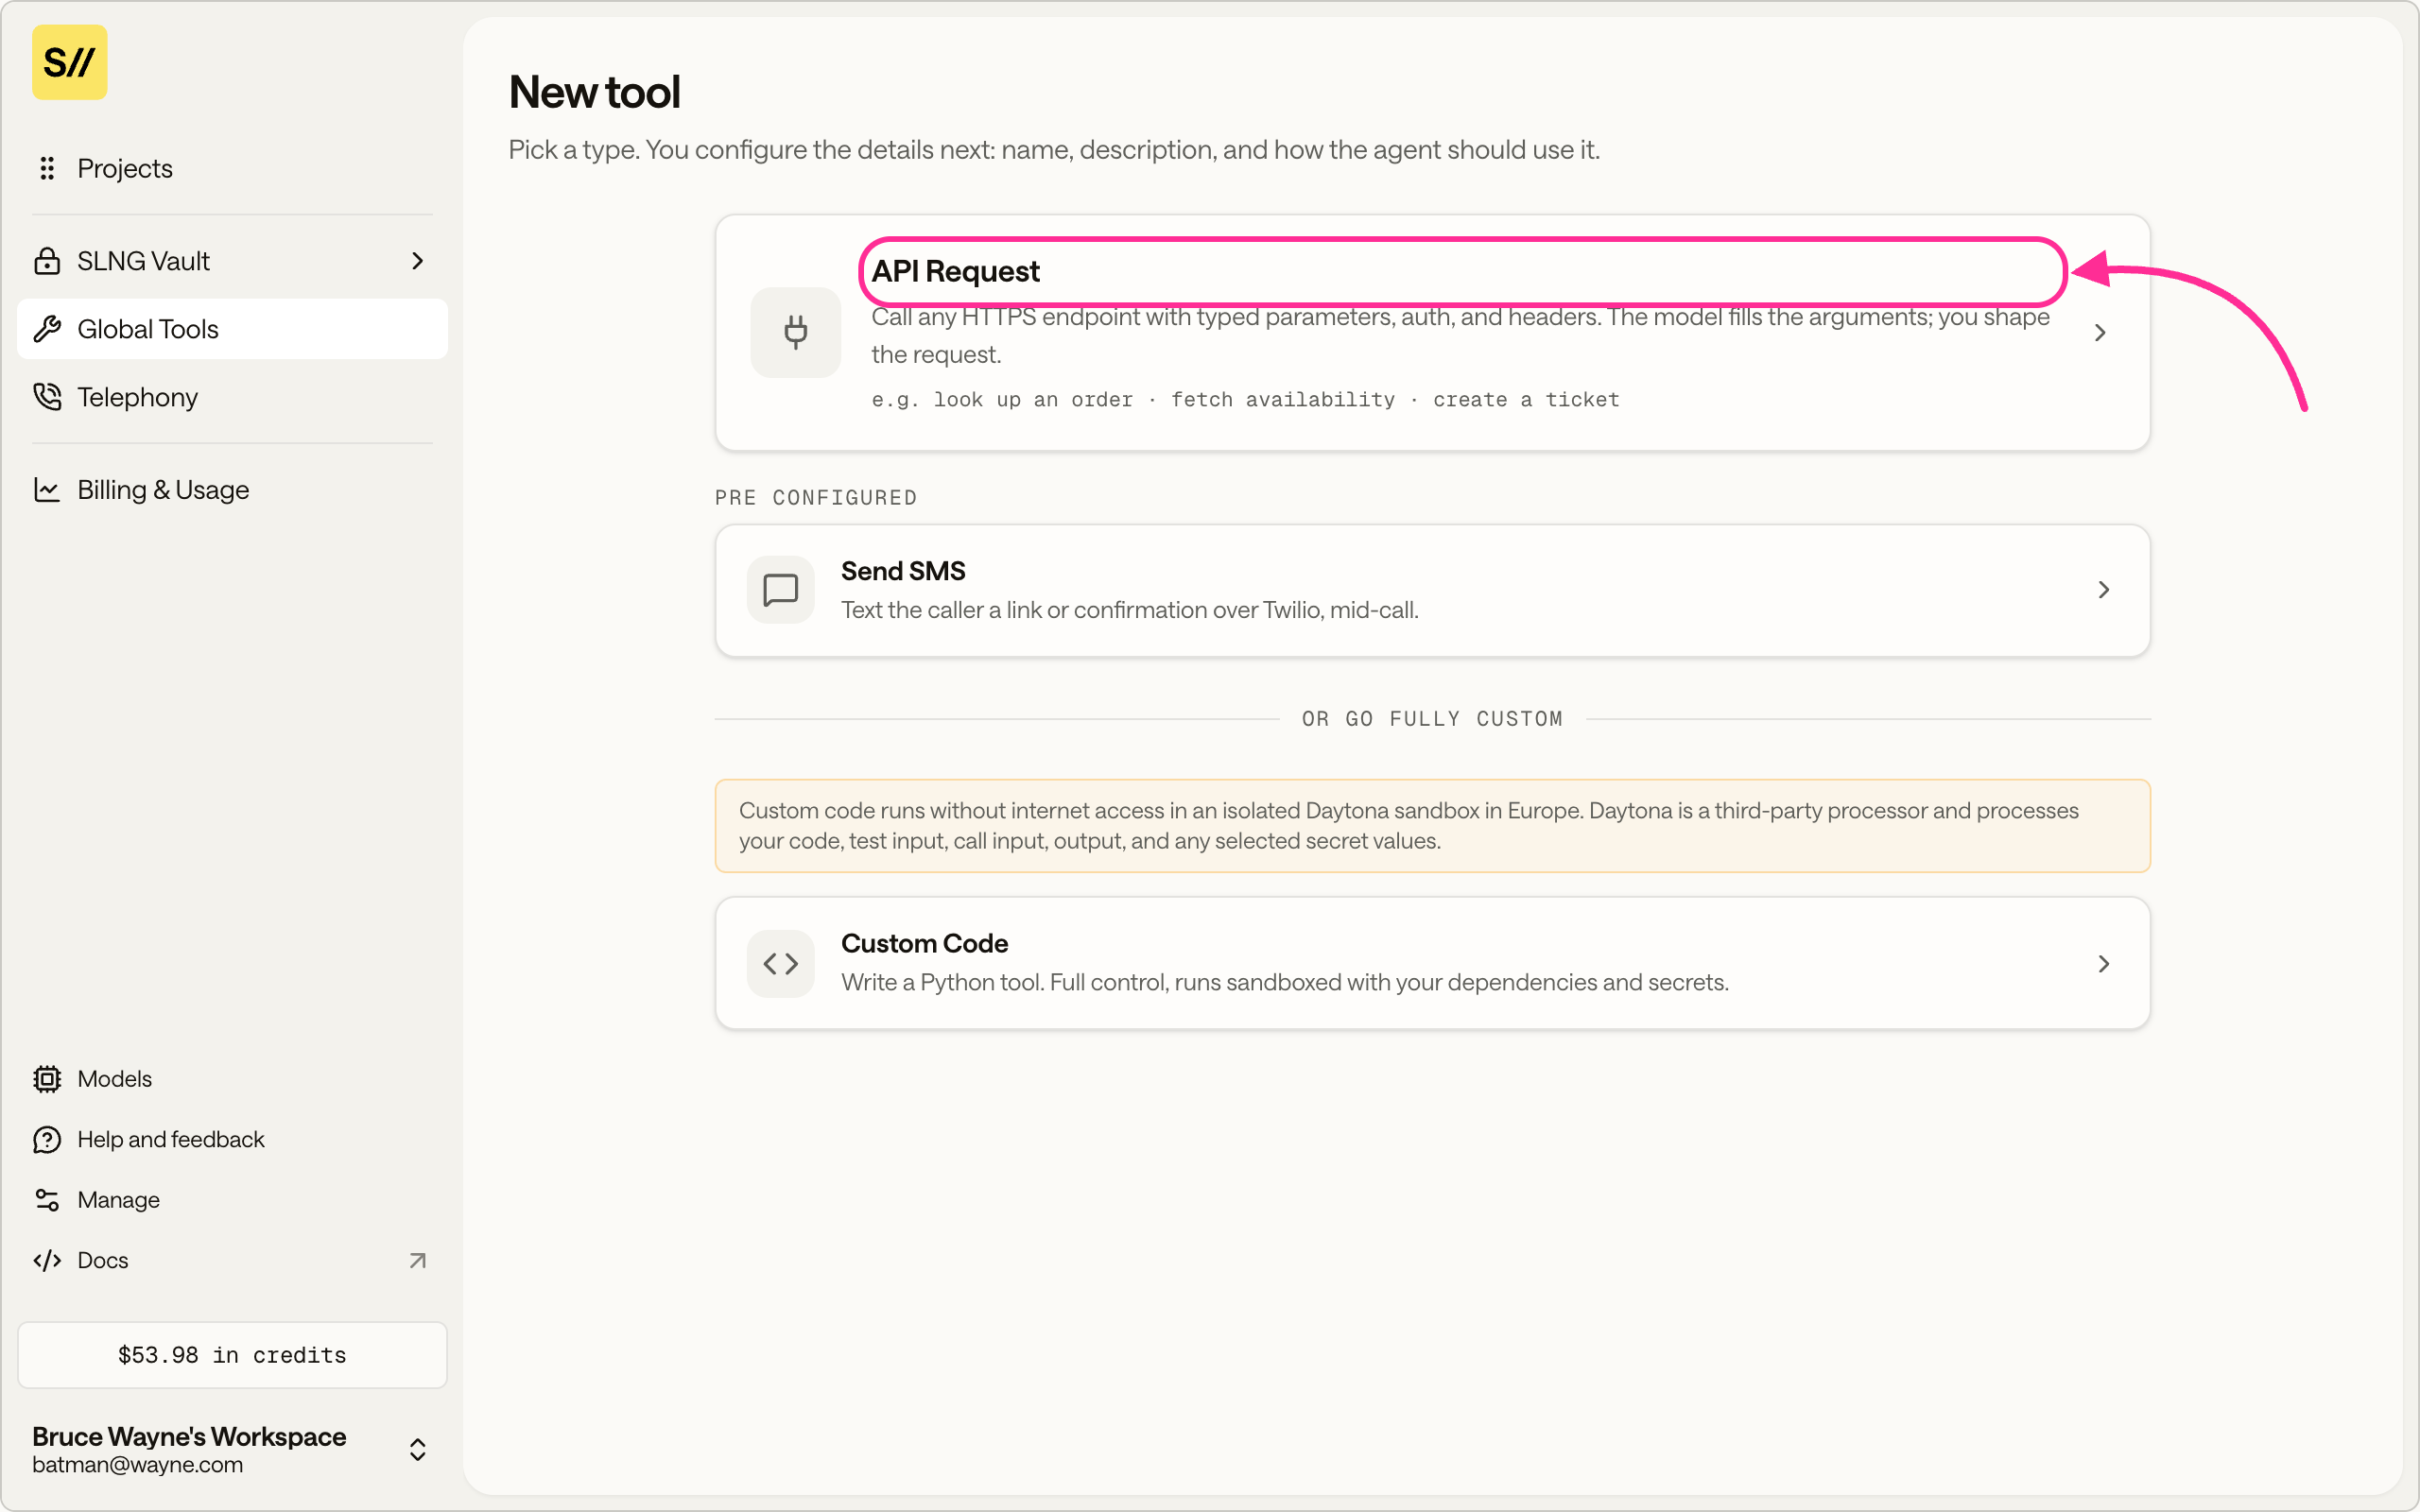Click the yellow S// logo
This screenshot has width=2420, height=1512.
[x=69, y=62]
